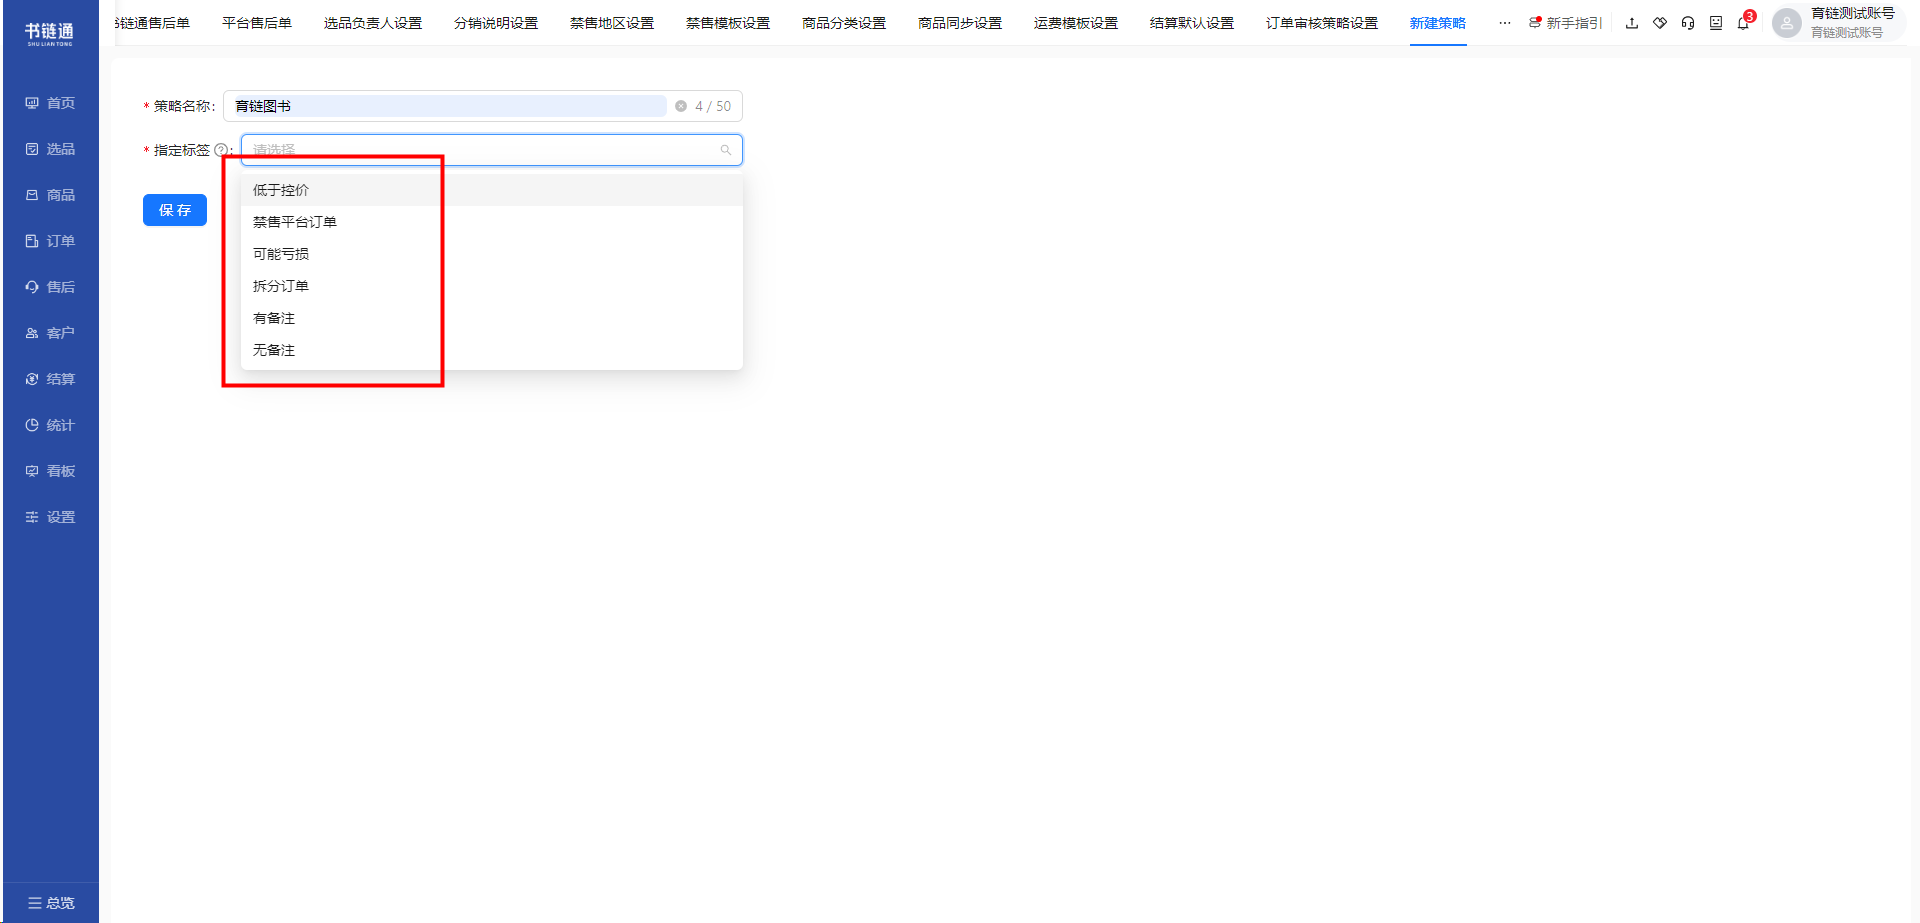
Task: Open the 客户 sidebar section
Action: [x=50, y=333]
